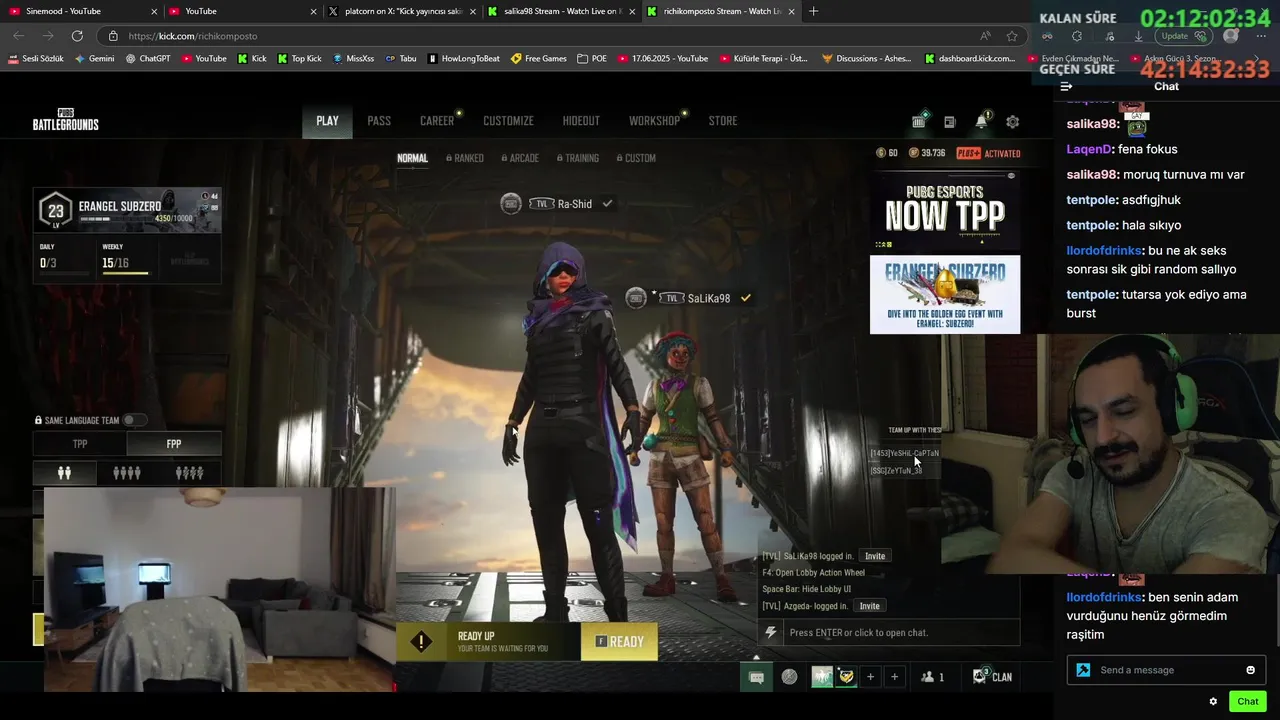
Task: Bookmark this page with the star icon
Action: [x=1012, y=36]
